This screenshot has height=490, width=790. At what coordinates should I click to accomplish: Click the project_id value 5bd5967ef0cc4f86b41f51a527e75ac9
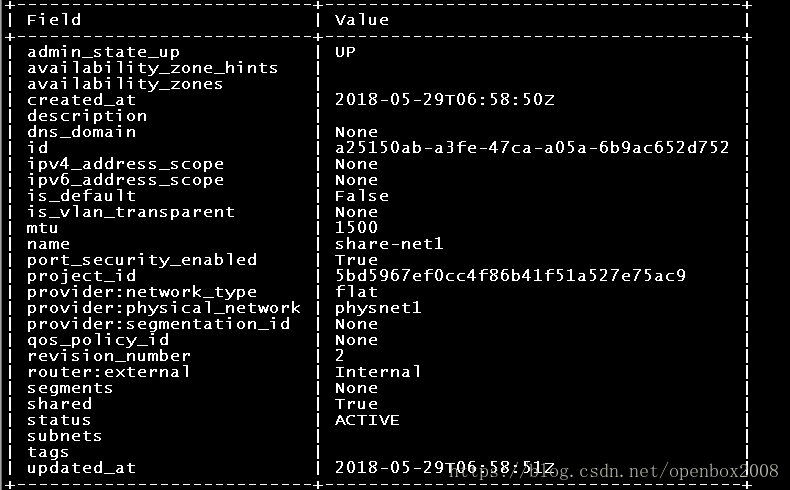coord(510,276)
